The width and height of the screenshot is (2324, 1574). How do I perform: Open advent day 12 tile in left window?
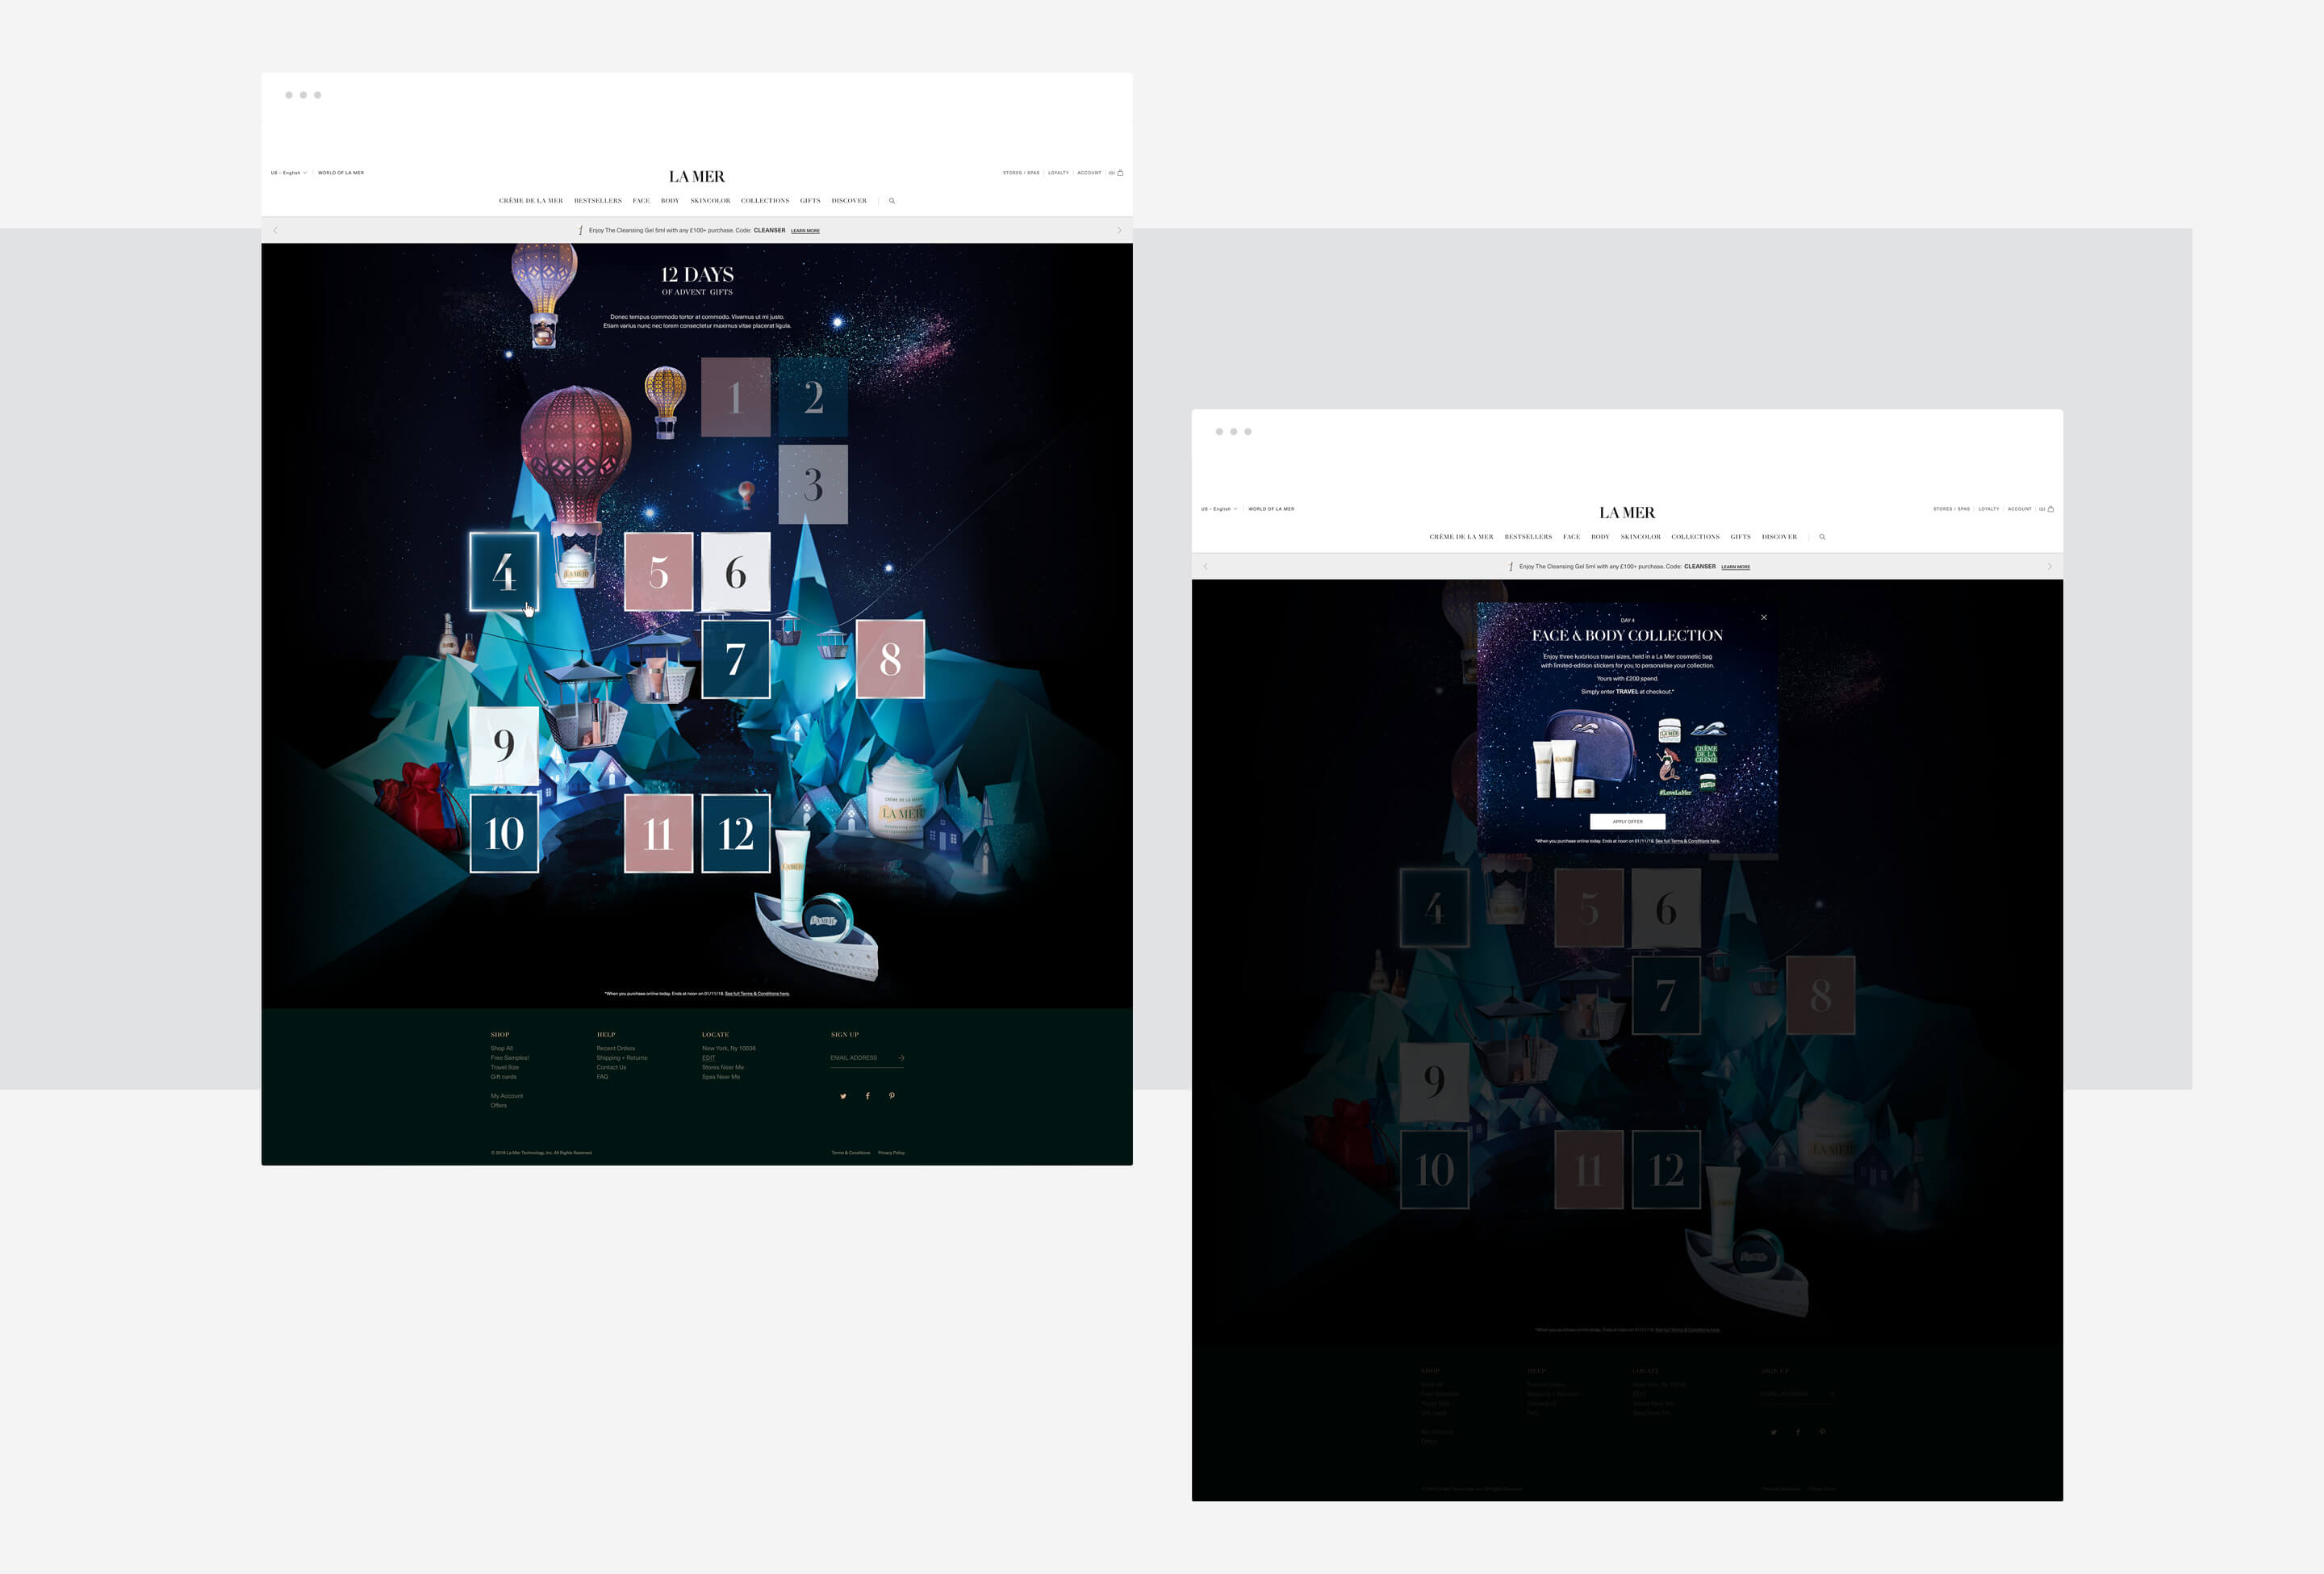(x=735, y=833)
